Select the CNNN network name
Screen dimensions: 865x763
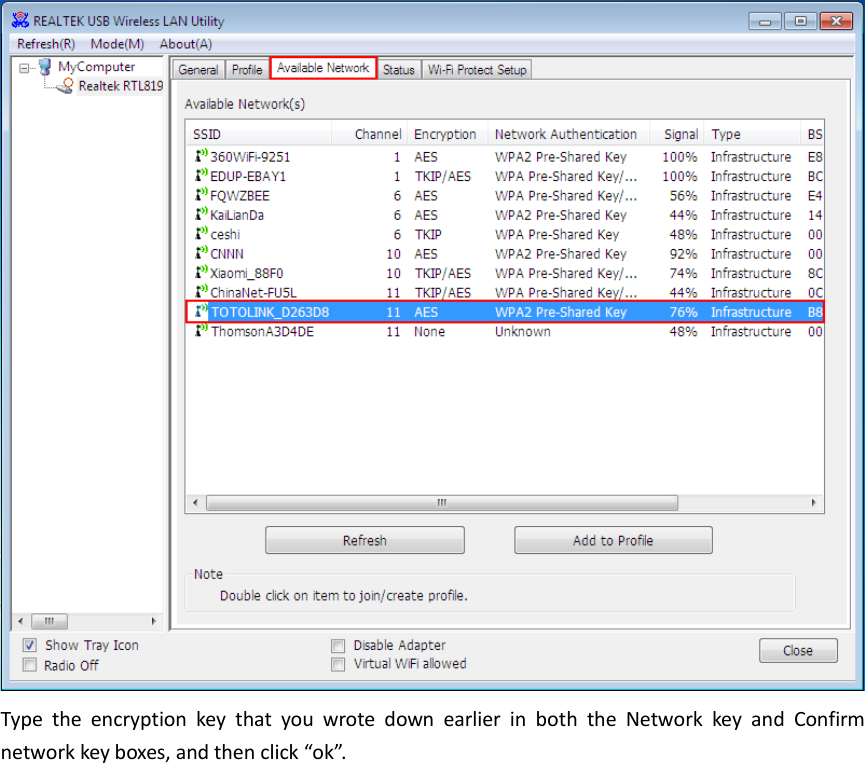(227, 254)
